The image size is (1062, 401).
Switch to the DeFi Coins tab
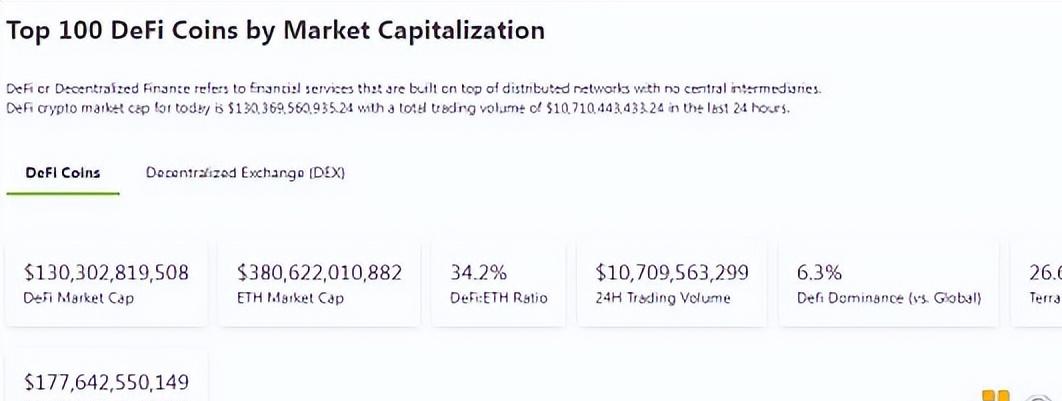[63, 173]
